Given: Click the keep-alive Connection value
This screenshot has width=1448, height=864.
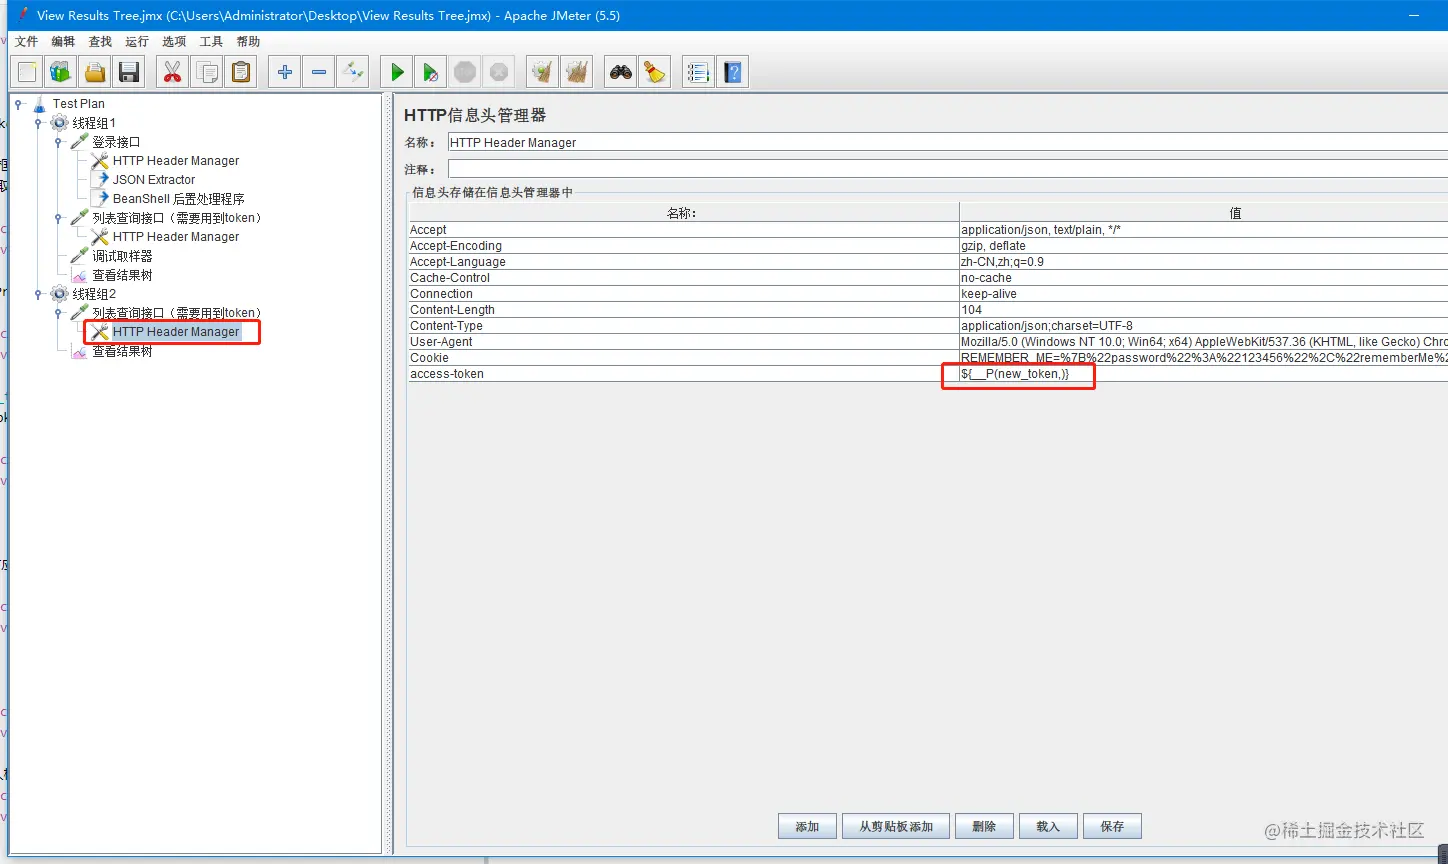Looking at the screenshot, I should (1203, 294).
